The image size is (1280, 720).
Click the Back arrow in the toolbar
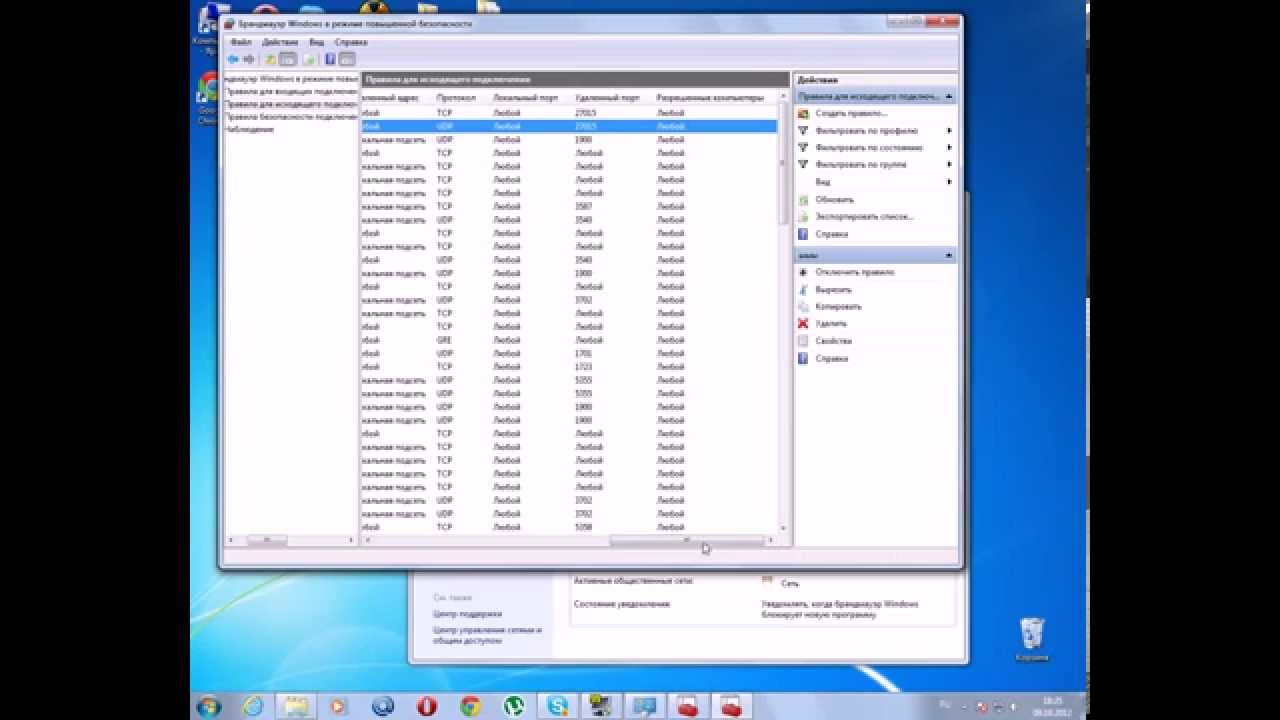tap(233, 59)
